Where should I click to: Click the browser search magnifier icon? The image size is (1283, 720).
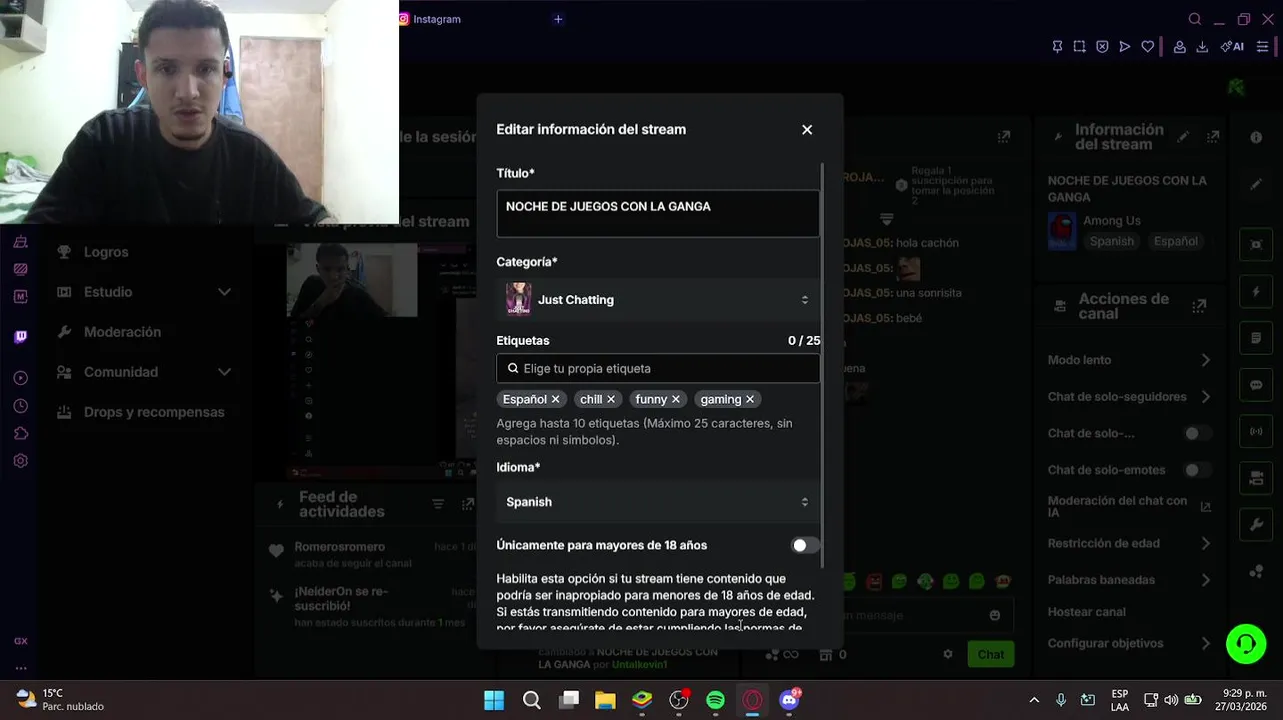click(x=1195, y=19)
